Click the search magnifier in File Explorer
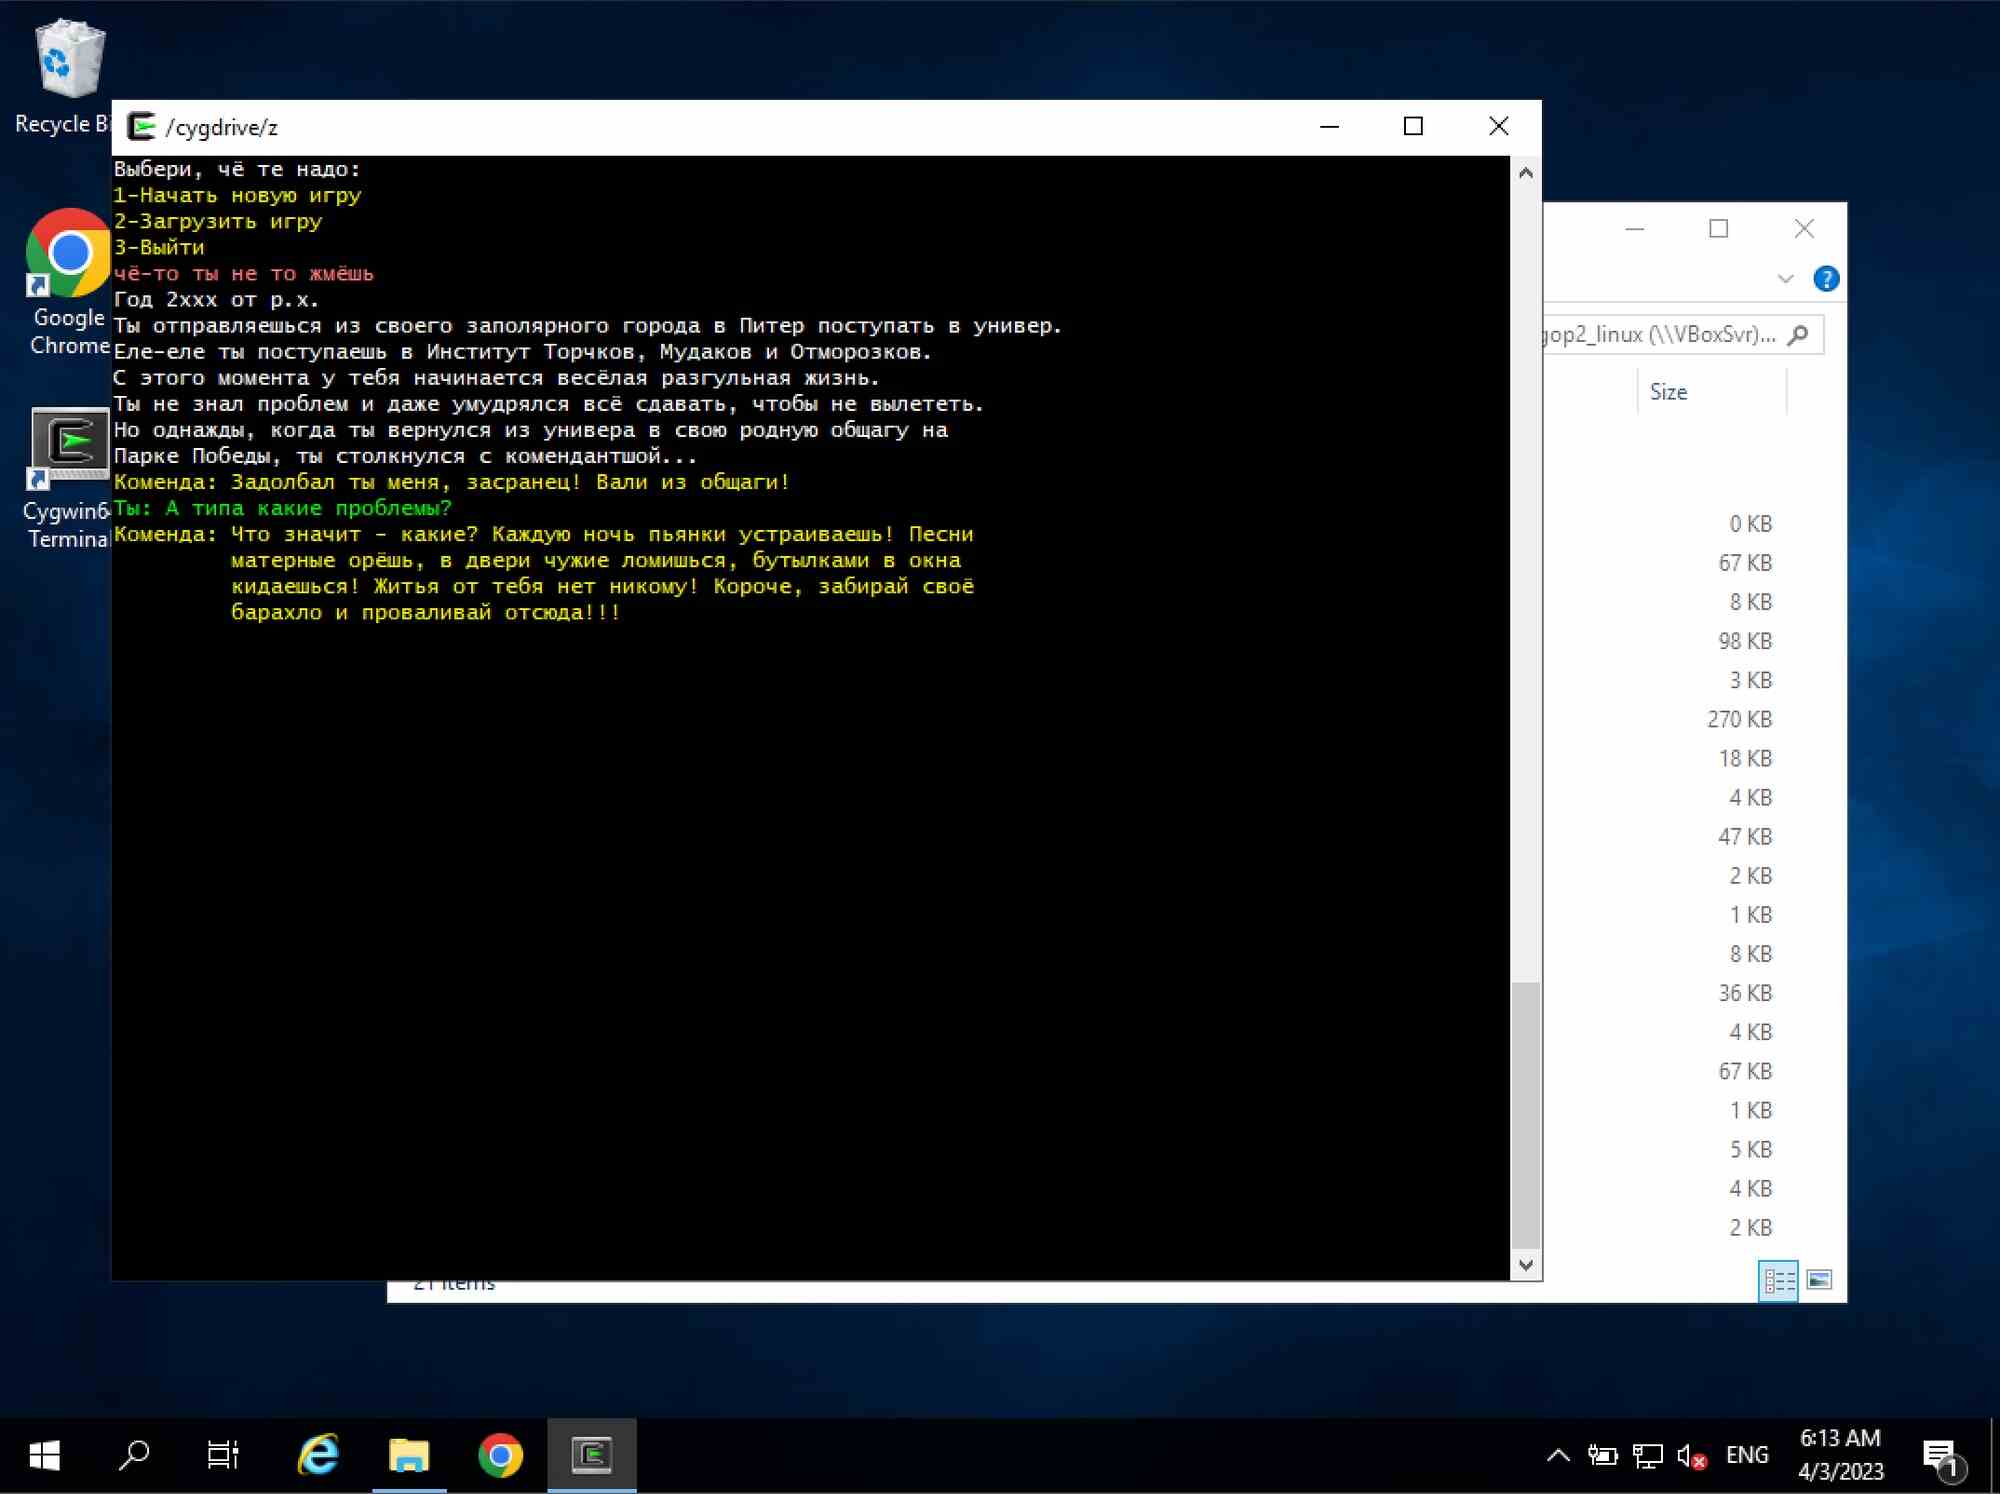 click(x=1798, y=334)
